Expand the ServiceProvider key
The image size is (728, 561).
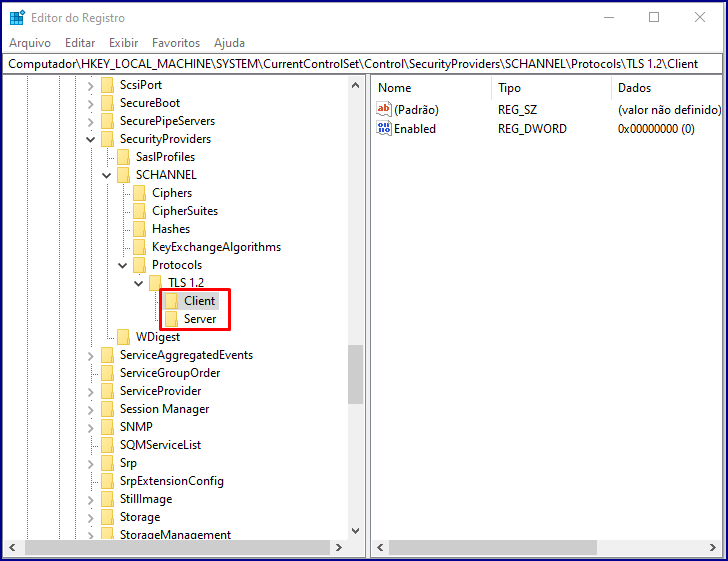pos(91,391)
